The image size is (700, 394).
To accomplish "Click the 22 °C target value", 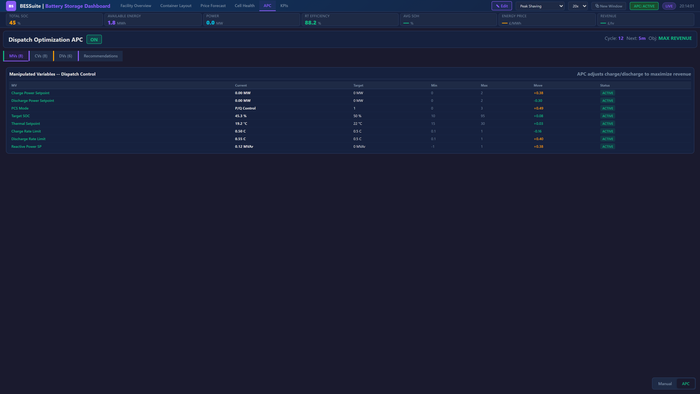I will [x=358, y=124].
